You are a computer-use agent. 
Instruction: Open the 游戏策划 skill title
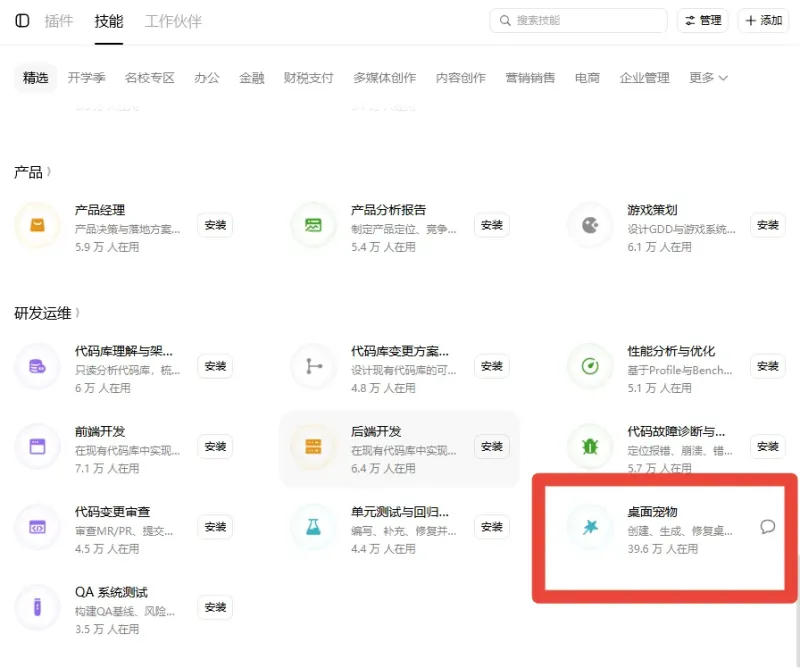pyautogui.click(x=652, y=210)
